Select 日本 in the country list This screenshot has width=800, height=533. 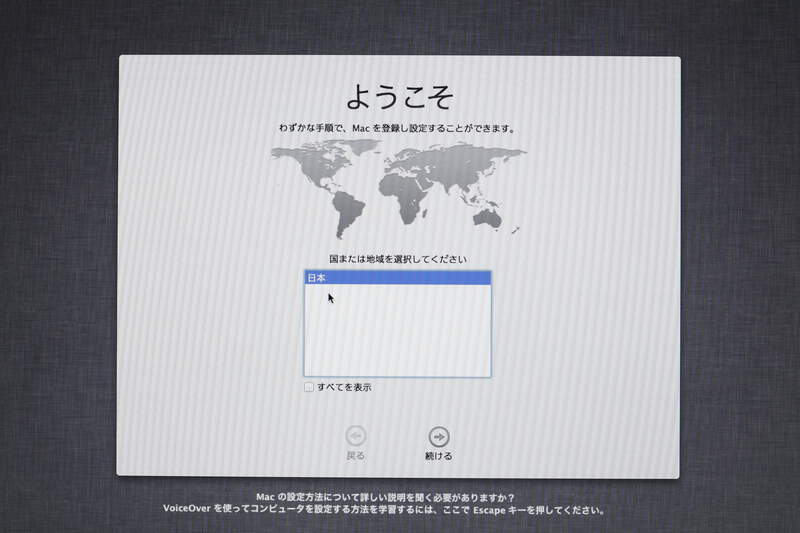coord(397,278)
